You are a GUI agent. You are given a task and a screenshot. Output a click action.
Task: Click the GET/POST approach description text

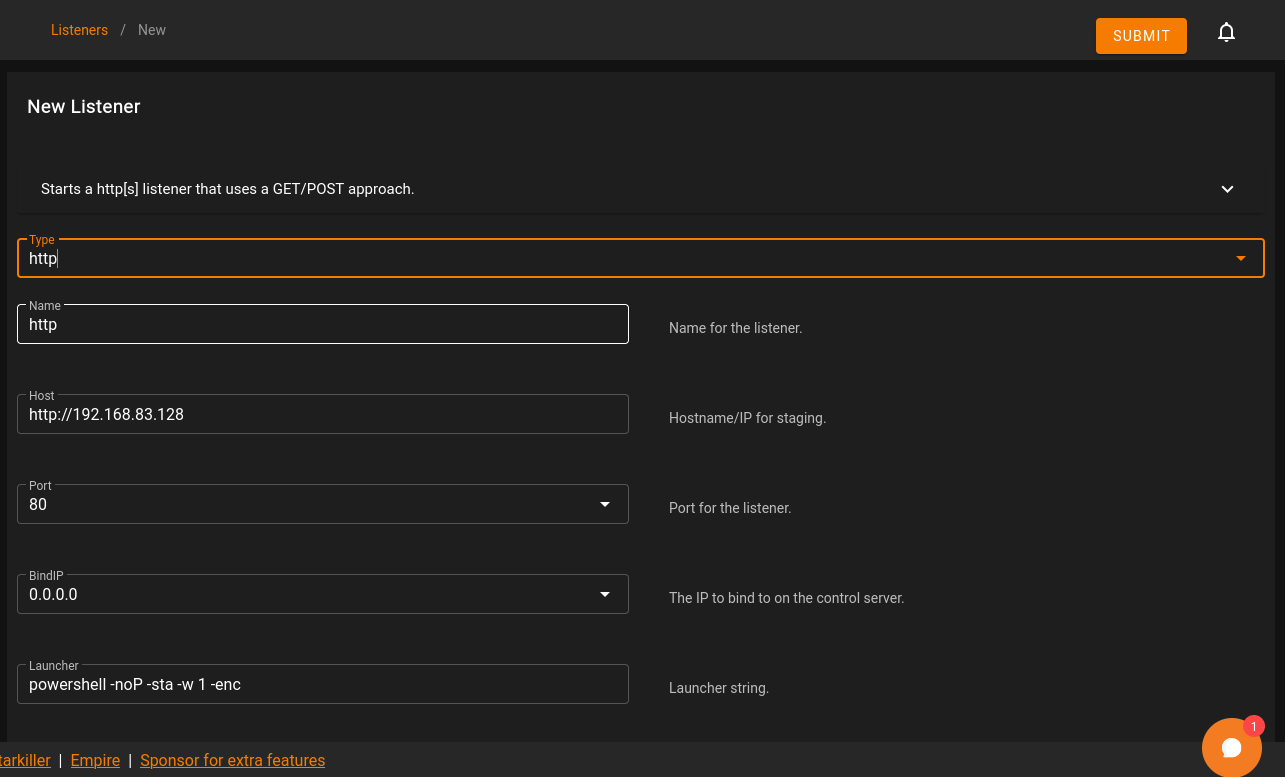[x=228, y=189]
